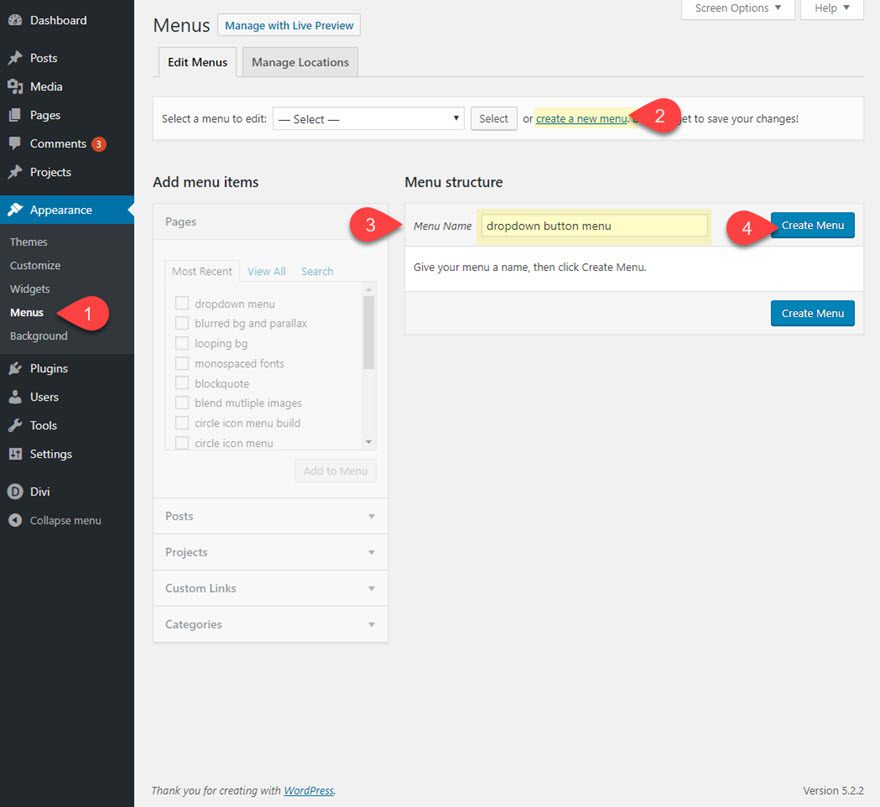Tick the 'monospaced fonts' checkbox
The width and height of the screenshot is (880, 807).
tap(182, 363)
